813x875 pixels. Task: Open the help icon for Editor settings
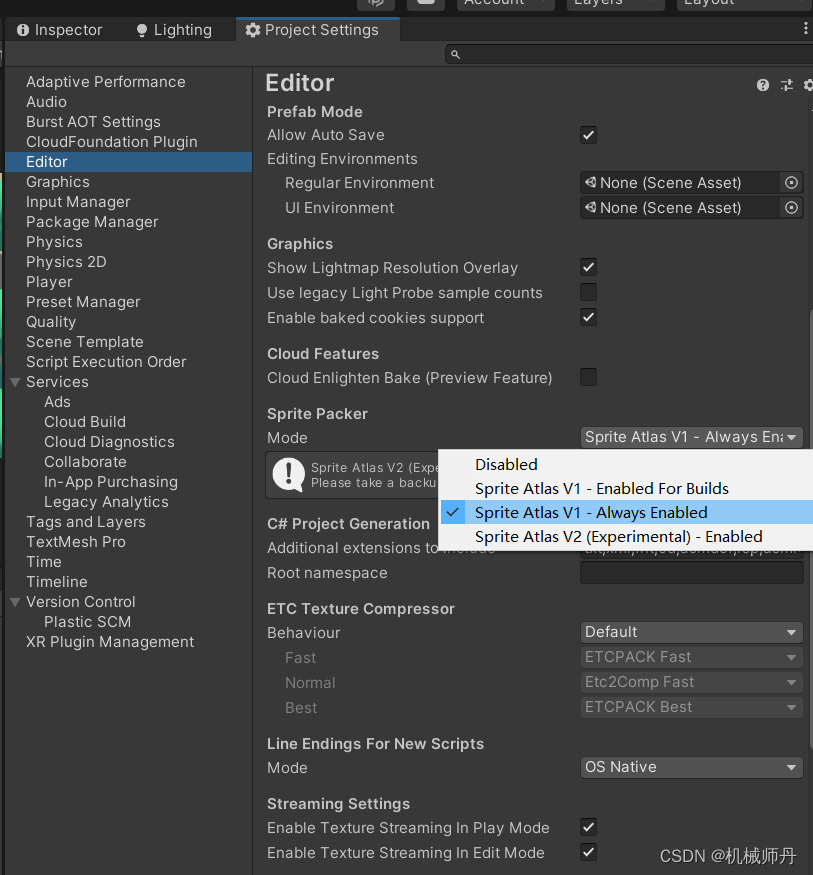[763, 85]
